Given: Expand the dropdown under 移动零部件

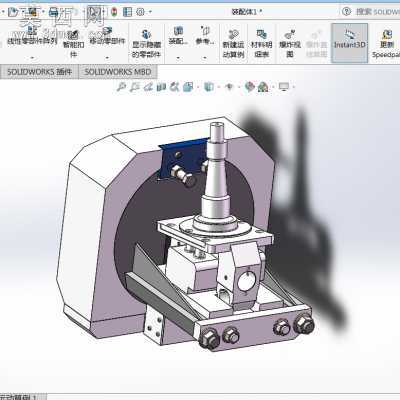Looking at the screenshot, I should pyautogui.click(x=107, y=58).
